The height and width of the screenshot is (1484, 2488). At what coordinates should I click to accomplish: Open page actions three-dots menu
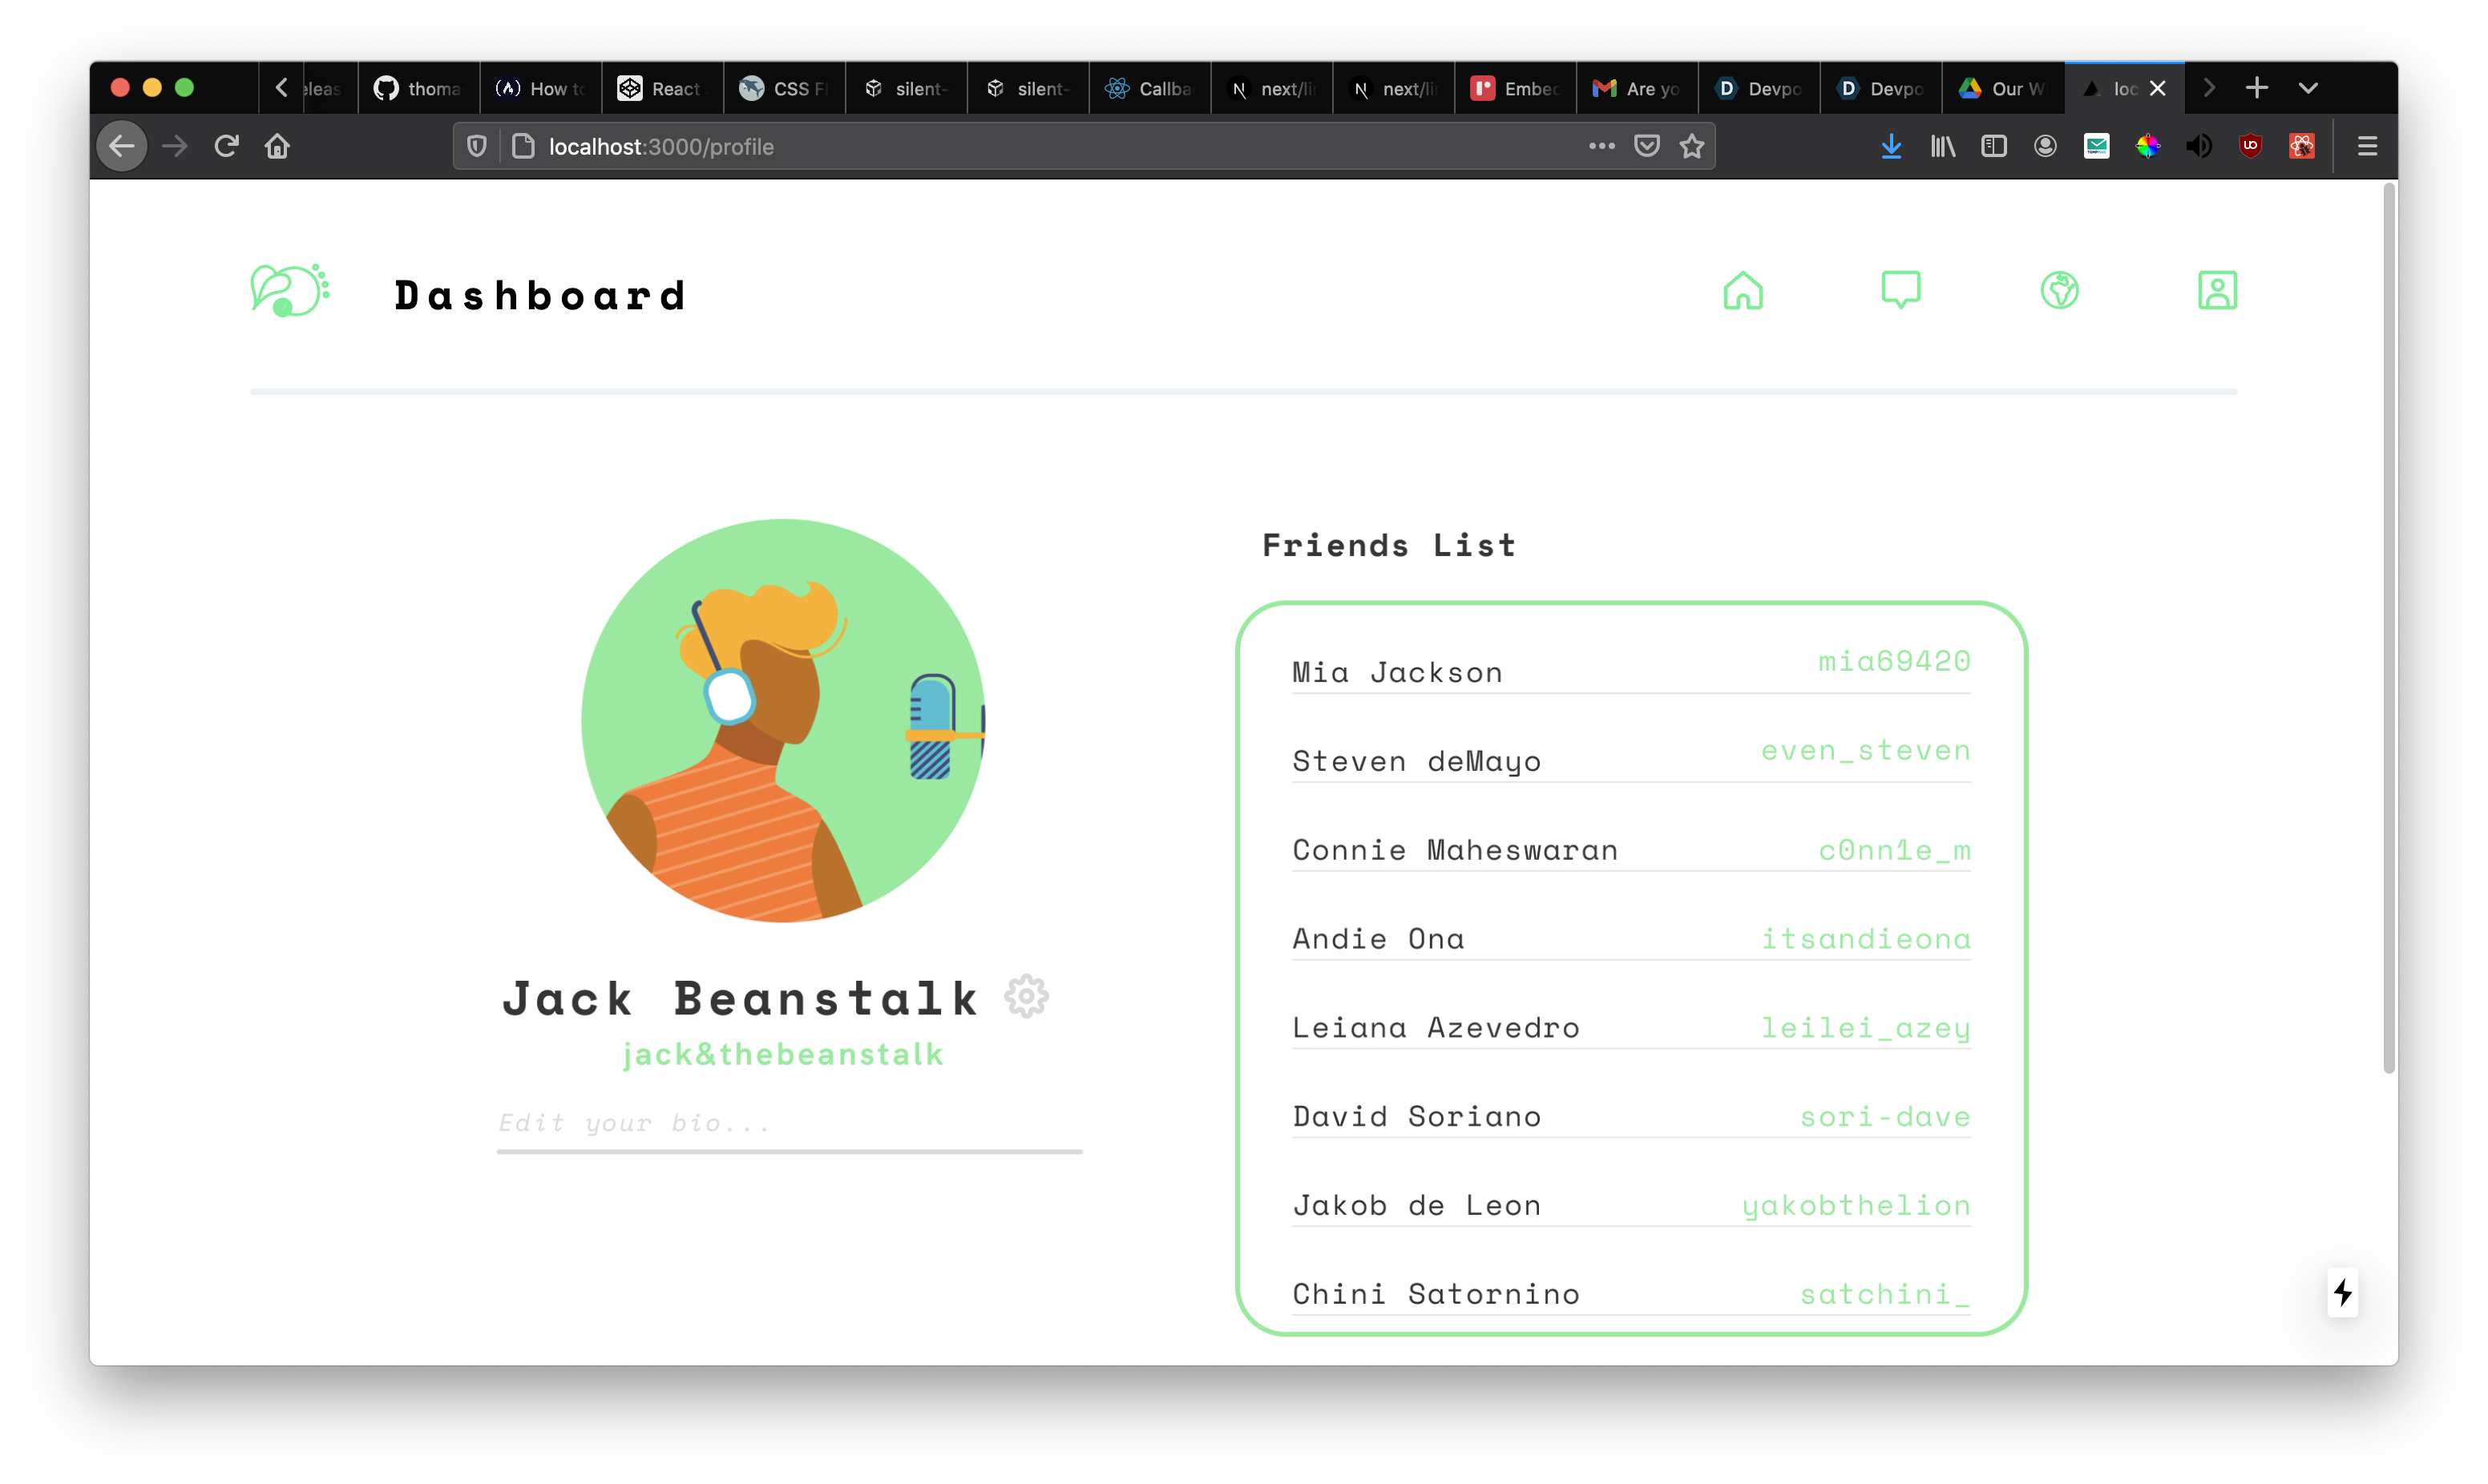point(1601,147)
